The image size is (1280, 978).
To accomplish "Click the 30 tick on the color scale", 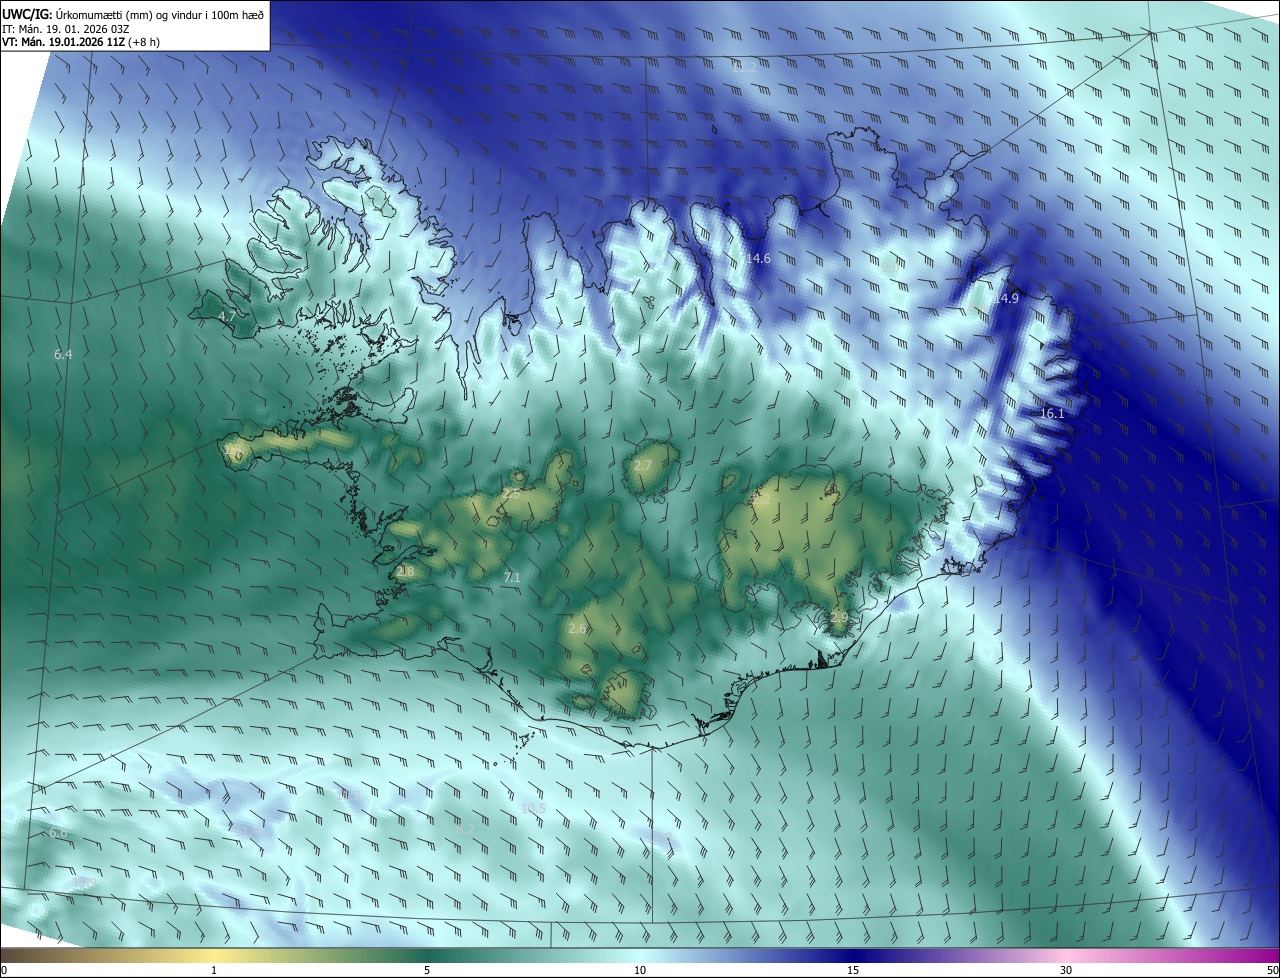I will [1066, 970].
